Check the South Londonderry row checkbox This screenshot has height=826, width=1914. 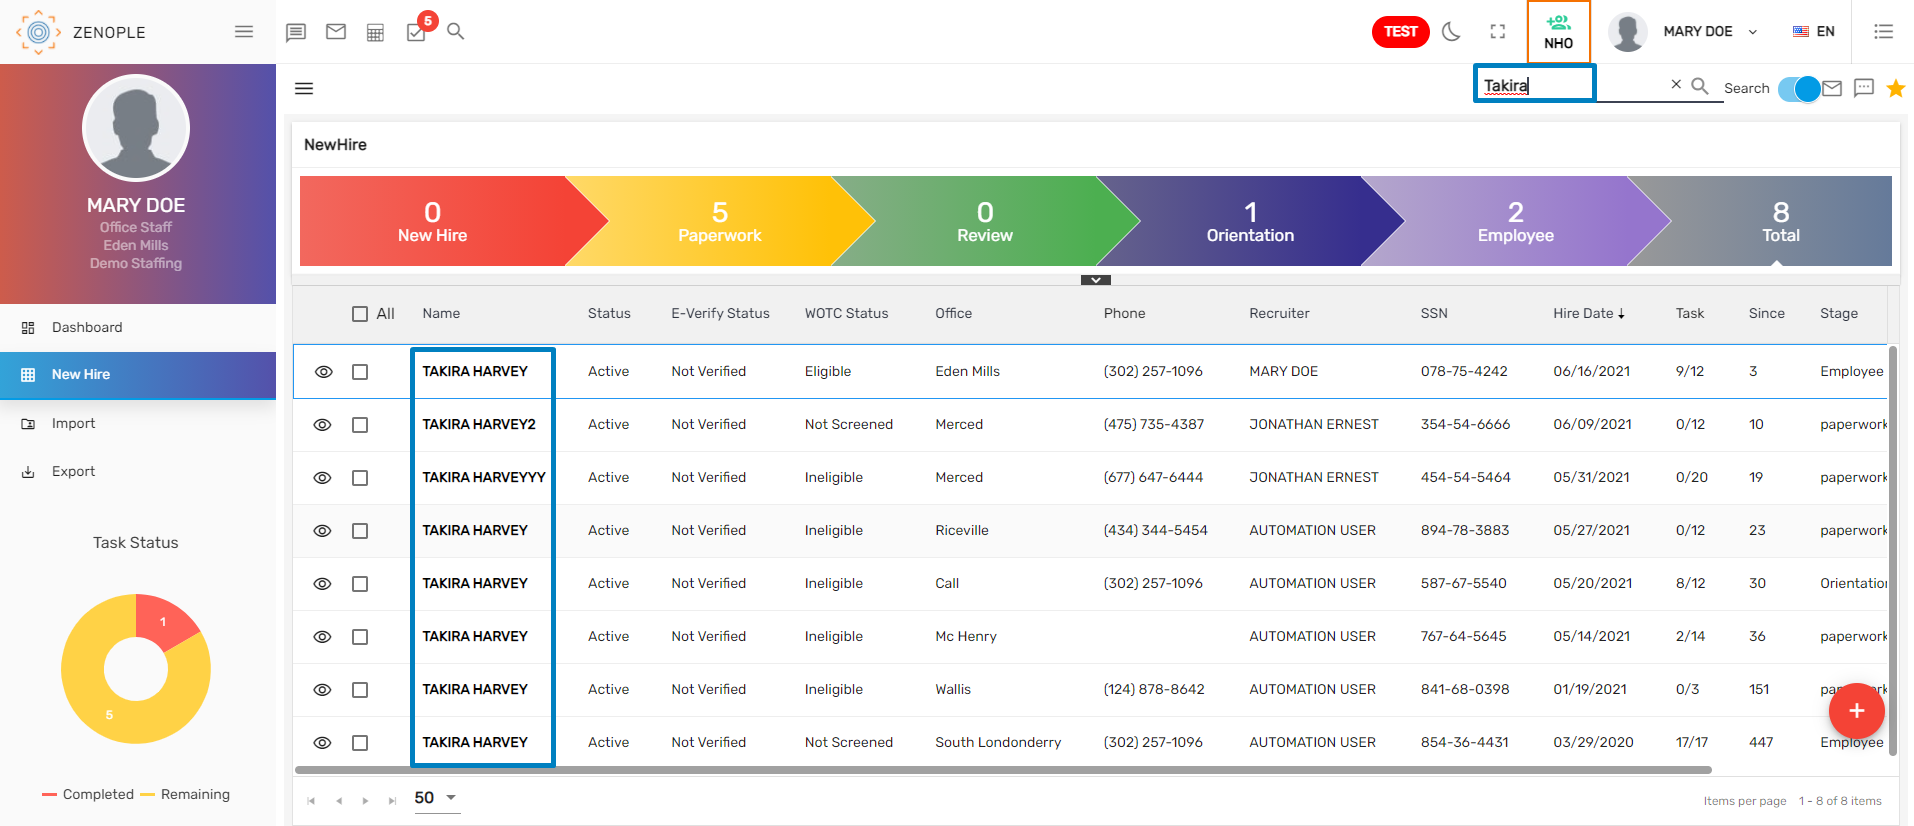pos(360,743)
